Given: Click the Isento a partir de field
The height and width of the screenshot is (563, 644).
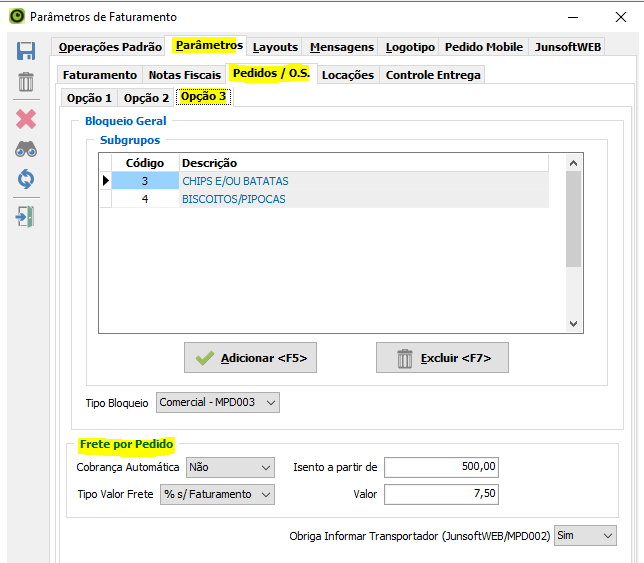Looking at the screenshot, I should coord(440,467).
